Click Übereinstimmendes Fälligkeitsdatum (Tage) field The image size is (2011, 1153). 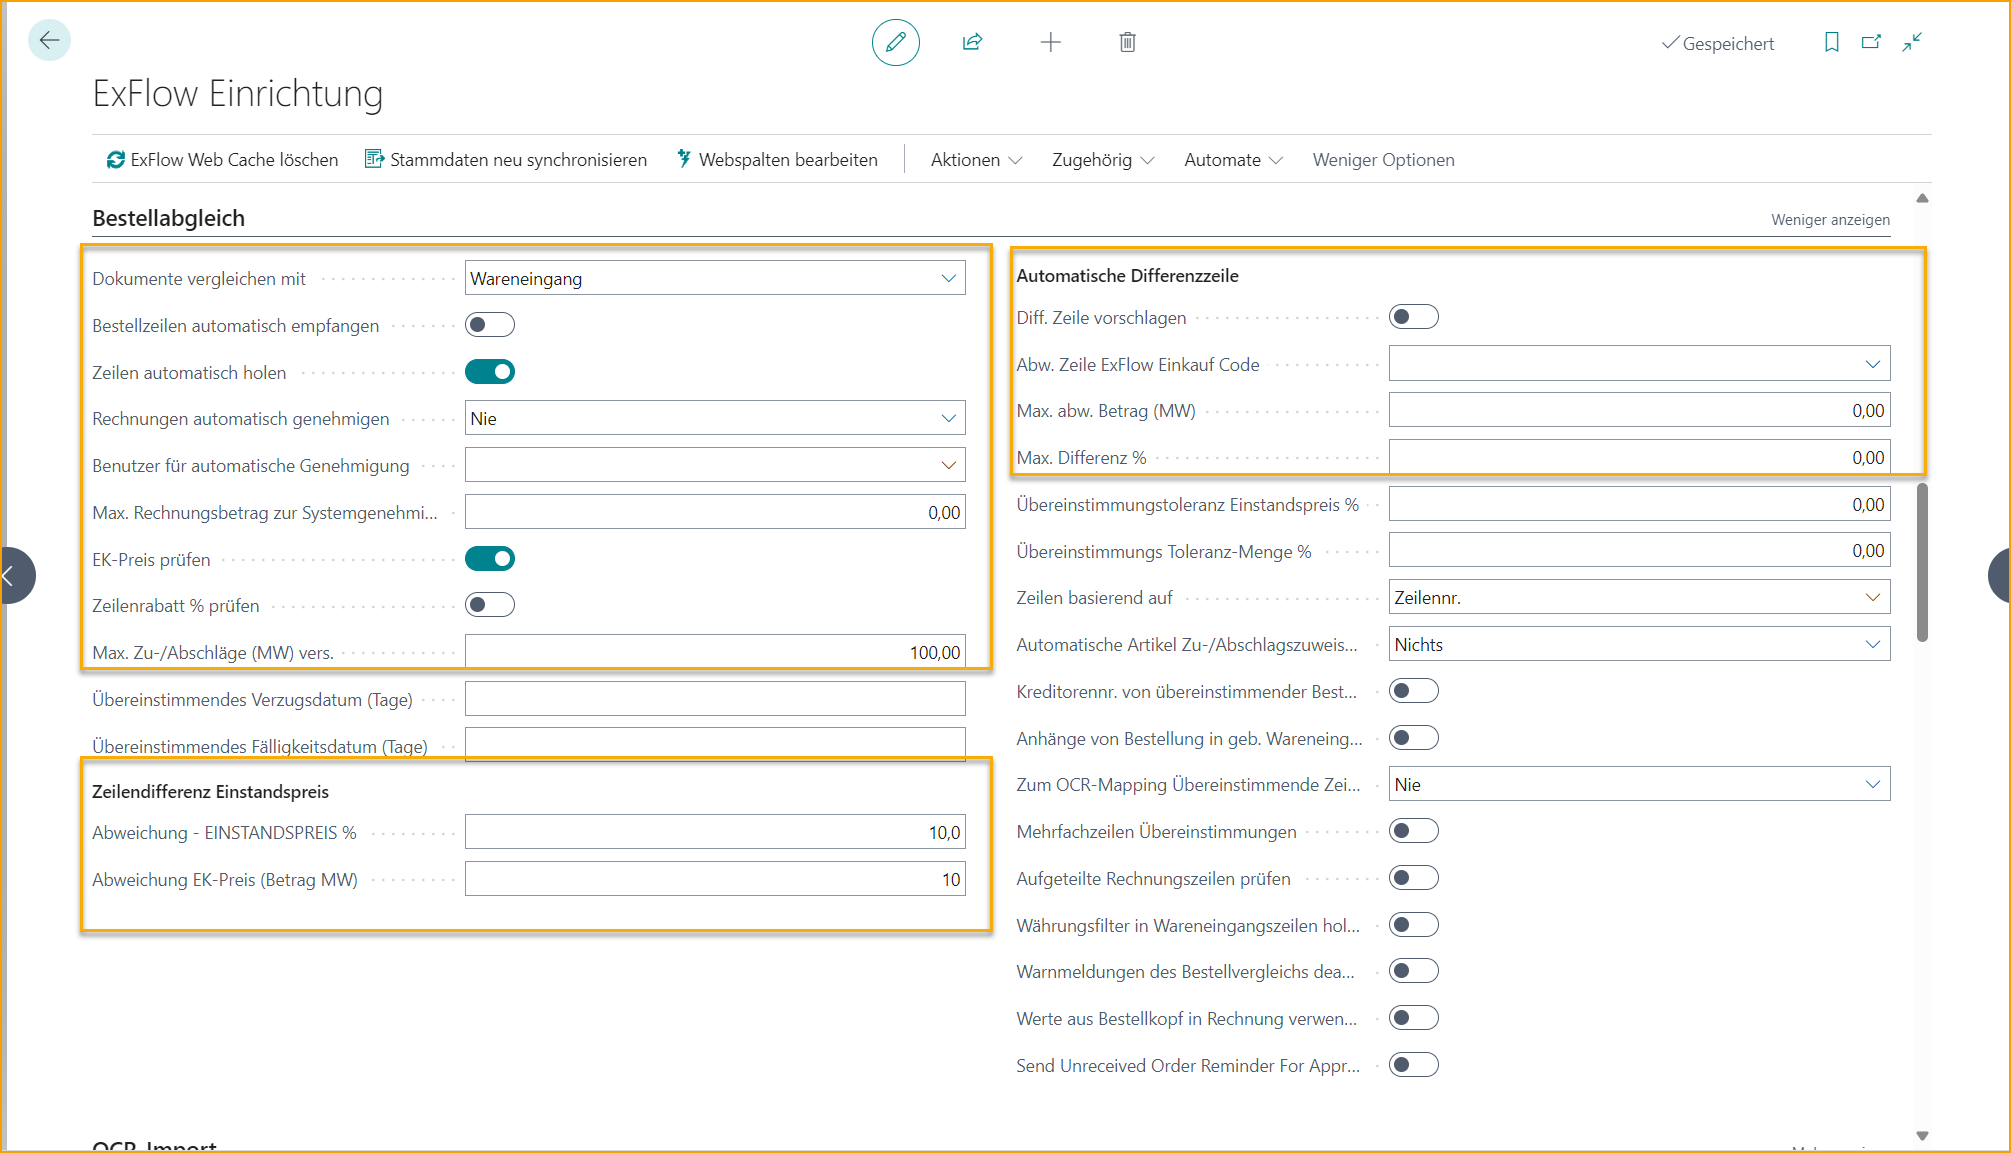[x=715, y=745]
